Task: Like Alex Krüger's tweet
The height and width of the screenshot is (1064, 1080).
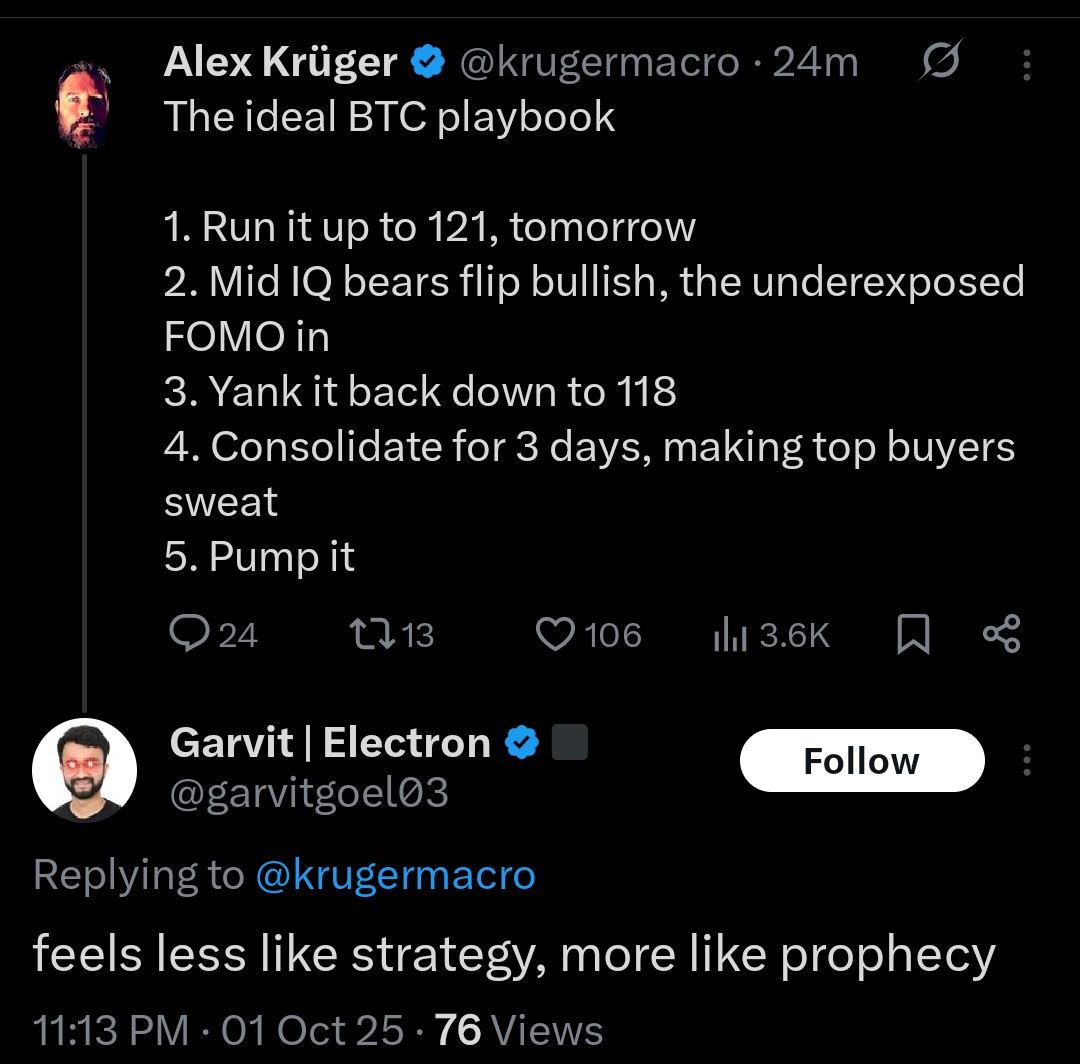Action: 558,635
